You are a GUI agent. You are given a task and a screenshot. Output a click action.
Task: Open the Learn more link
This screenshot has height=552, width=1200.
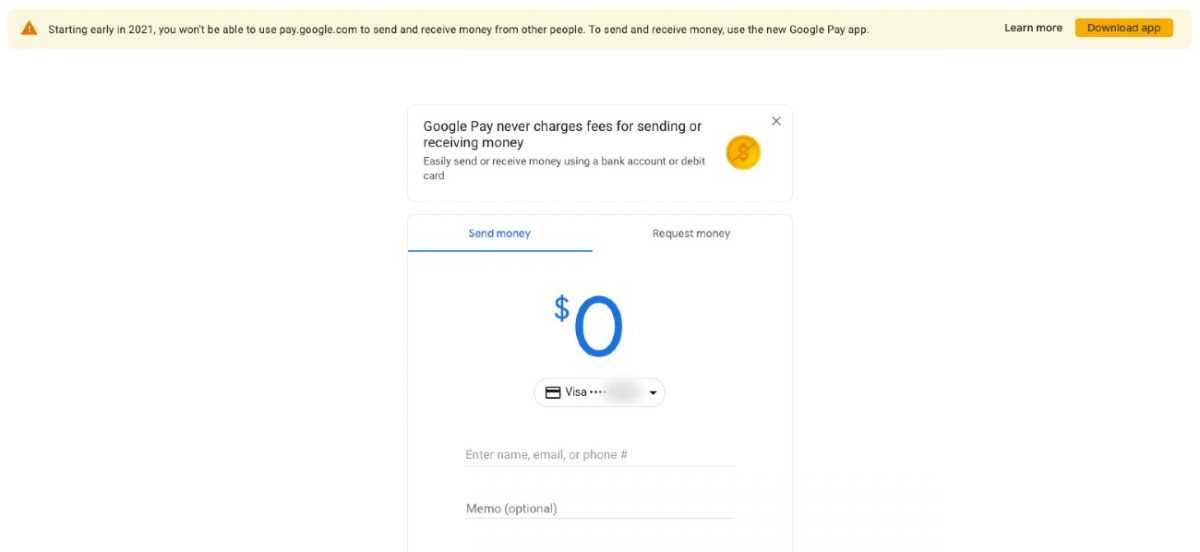tap(1033, 28)
